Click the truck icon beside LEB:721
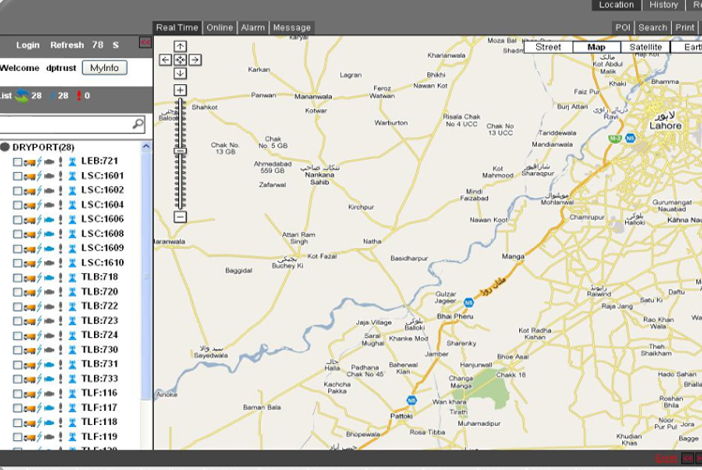This screenshot has height=470, width=702. point(30,161)
